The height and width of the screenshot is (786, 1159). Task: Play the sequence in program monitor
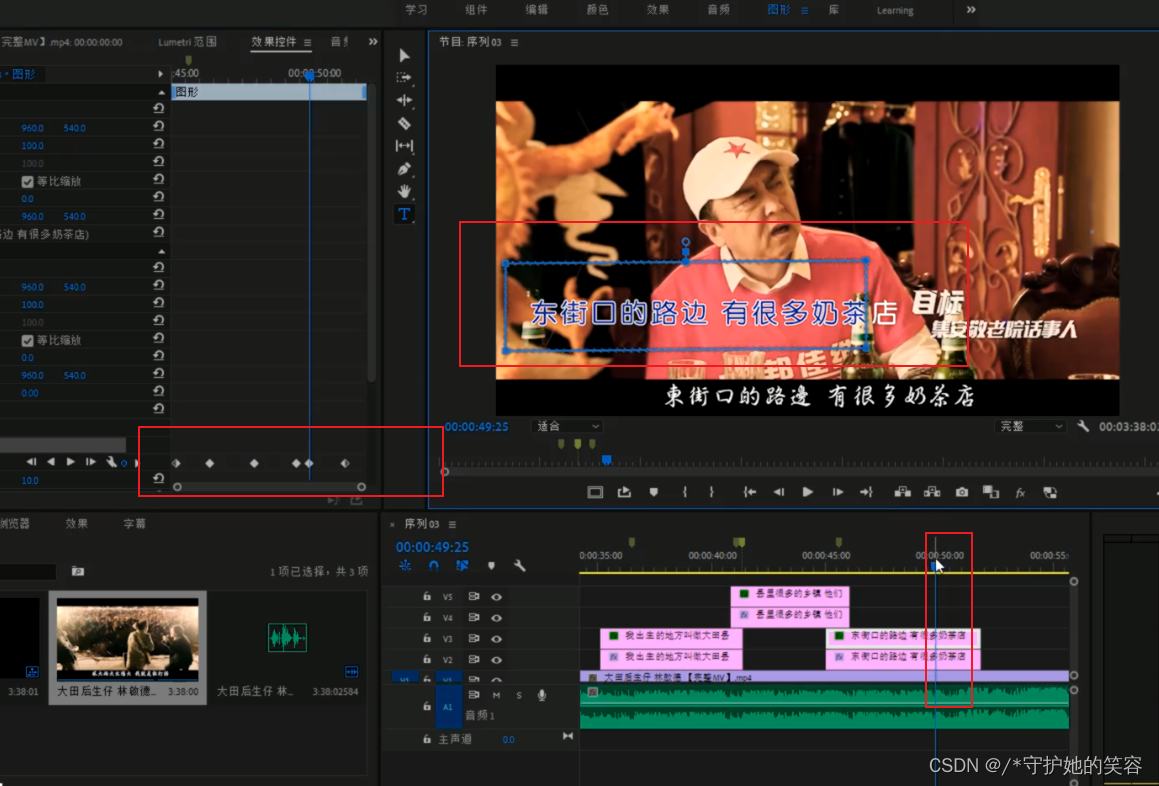coord(808,492)
